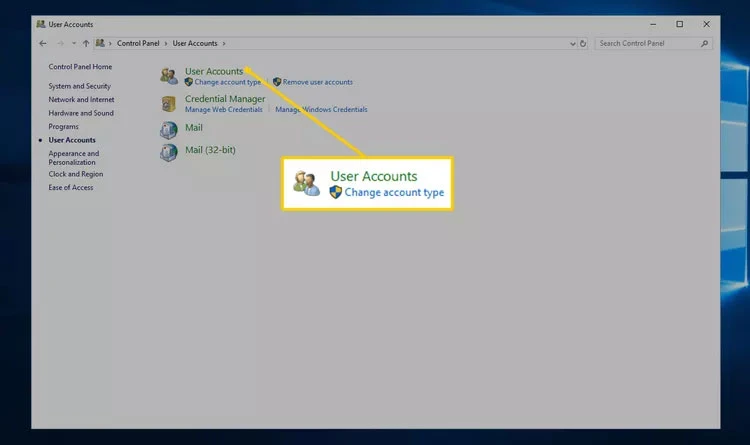Refresh the Control Panel view

pyautogui.click(x=583, y=44)
